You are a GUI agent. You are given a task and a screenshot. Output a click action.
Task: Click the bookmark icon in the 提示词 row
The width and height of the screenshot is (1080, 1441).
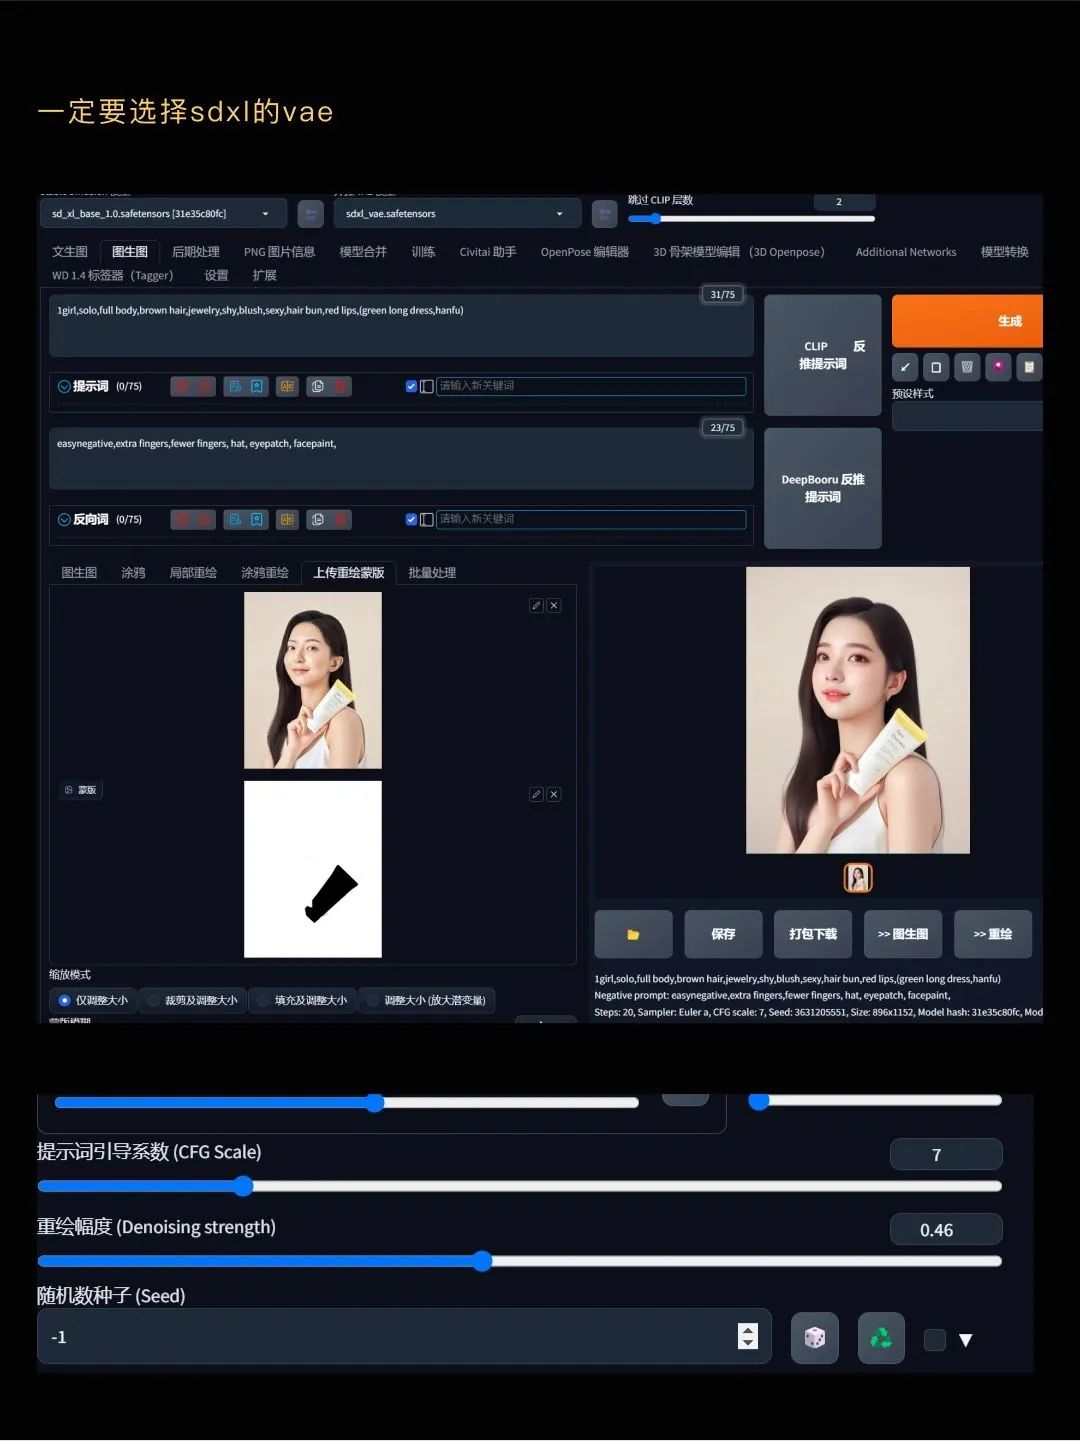click(257, 386)
